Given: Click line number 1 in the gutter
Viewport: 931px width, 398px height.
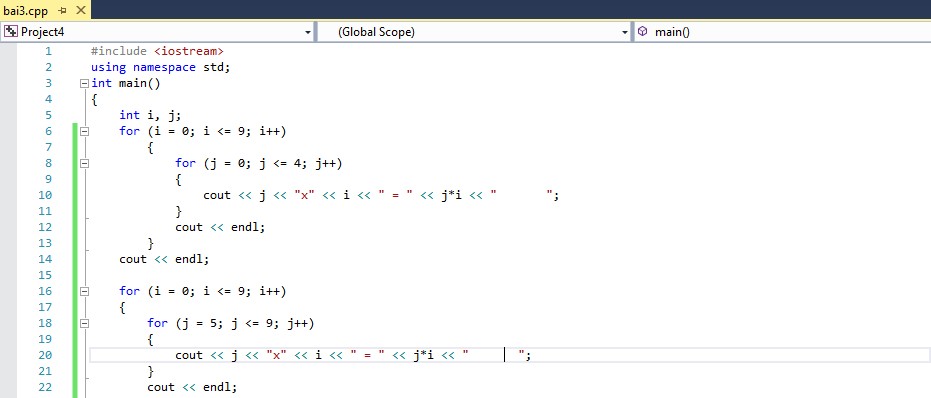Looking at the screenshot, I should click(x=48, y=51).
